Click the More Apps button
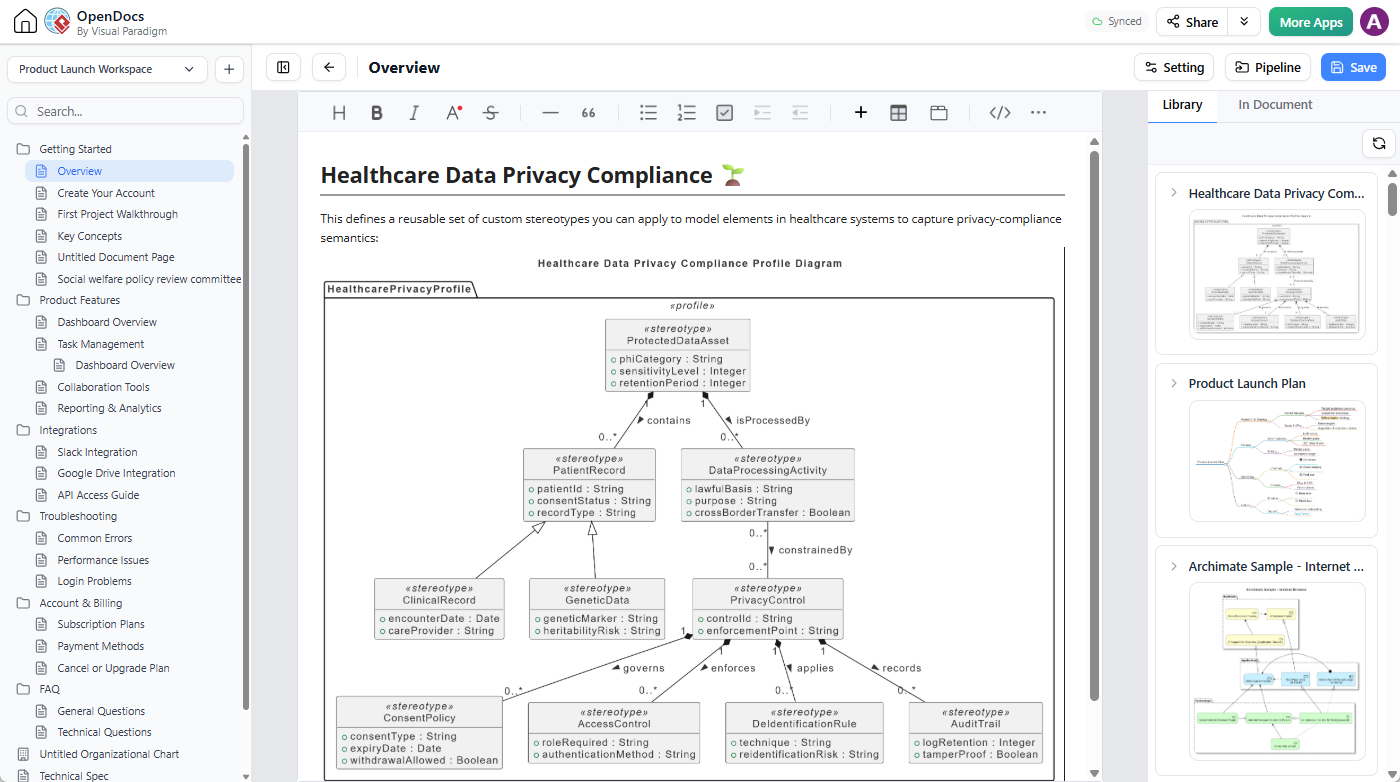 click(1311, 22)
